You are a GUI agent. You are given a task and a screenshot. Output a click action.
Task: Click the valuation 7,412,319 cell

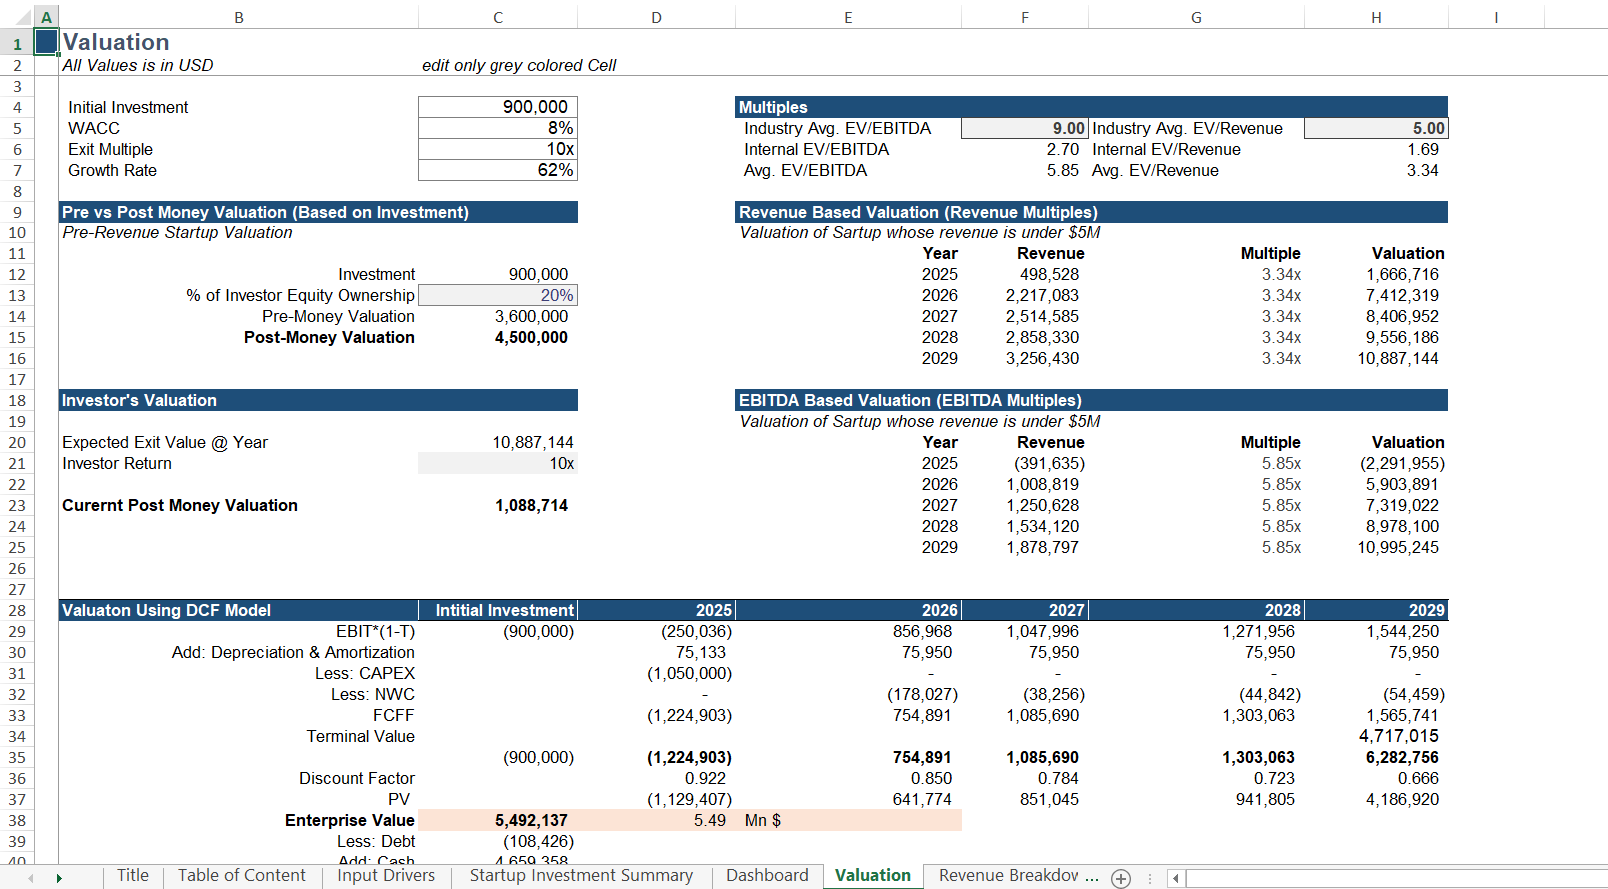(1376, 295)
